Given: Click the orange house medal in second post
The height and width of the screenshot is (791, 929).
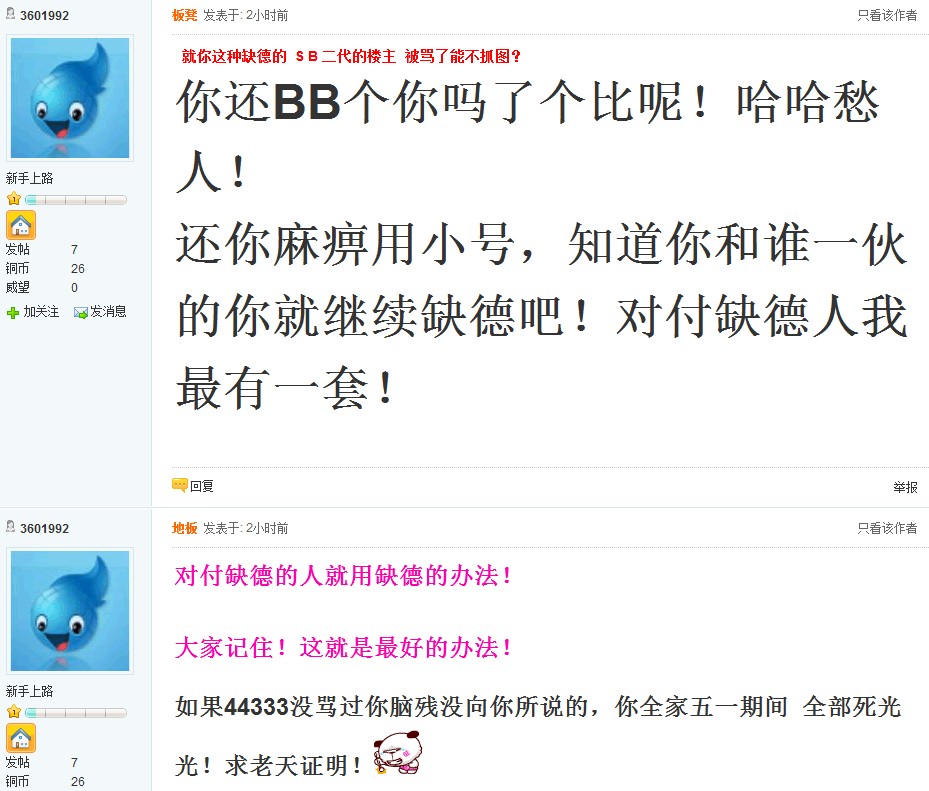Looking at the screenshot, I should point(21,738).
